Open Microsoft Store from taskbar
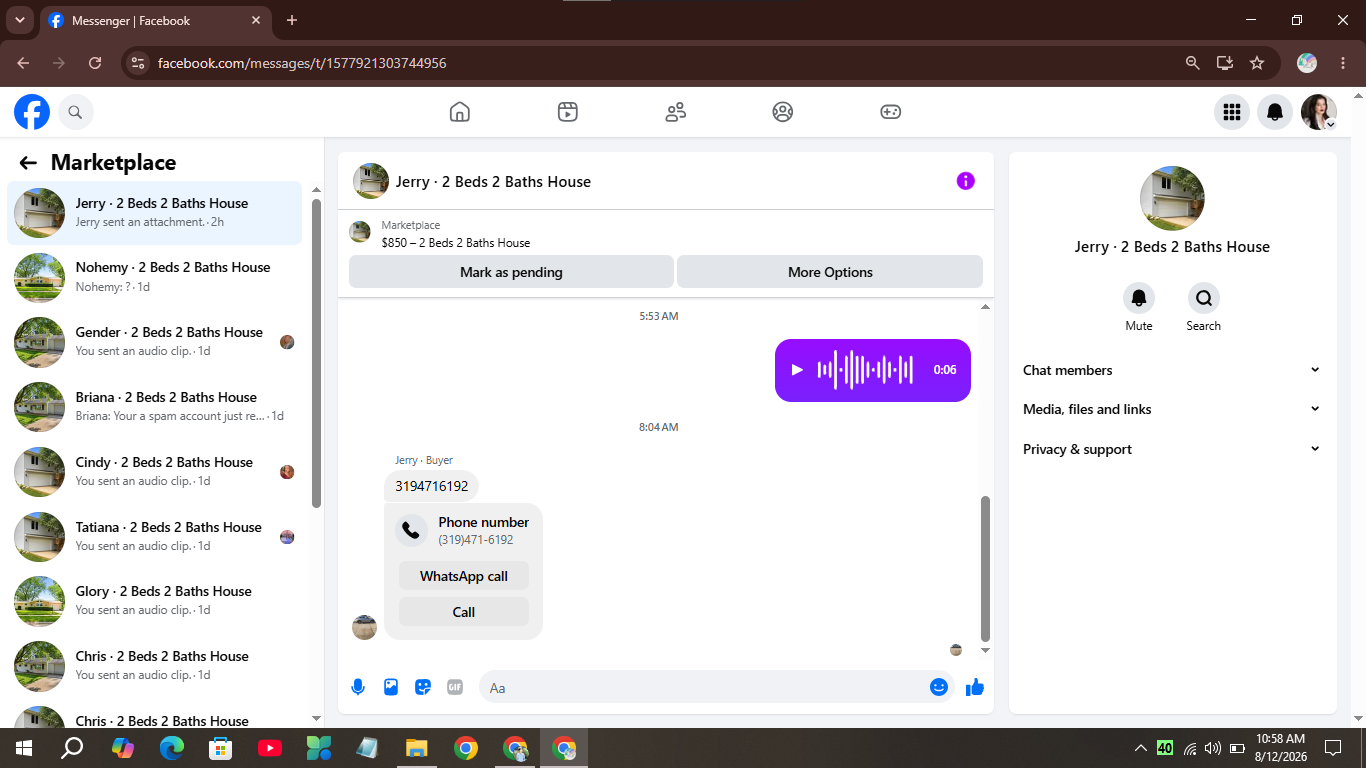Image resolution: width=1366 pixels, height=768 pixels. pyautogui.click(x=220, y=748)
